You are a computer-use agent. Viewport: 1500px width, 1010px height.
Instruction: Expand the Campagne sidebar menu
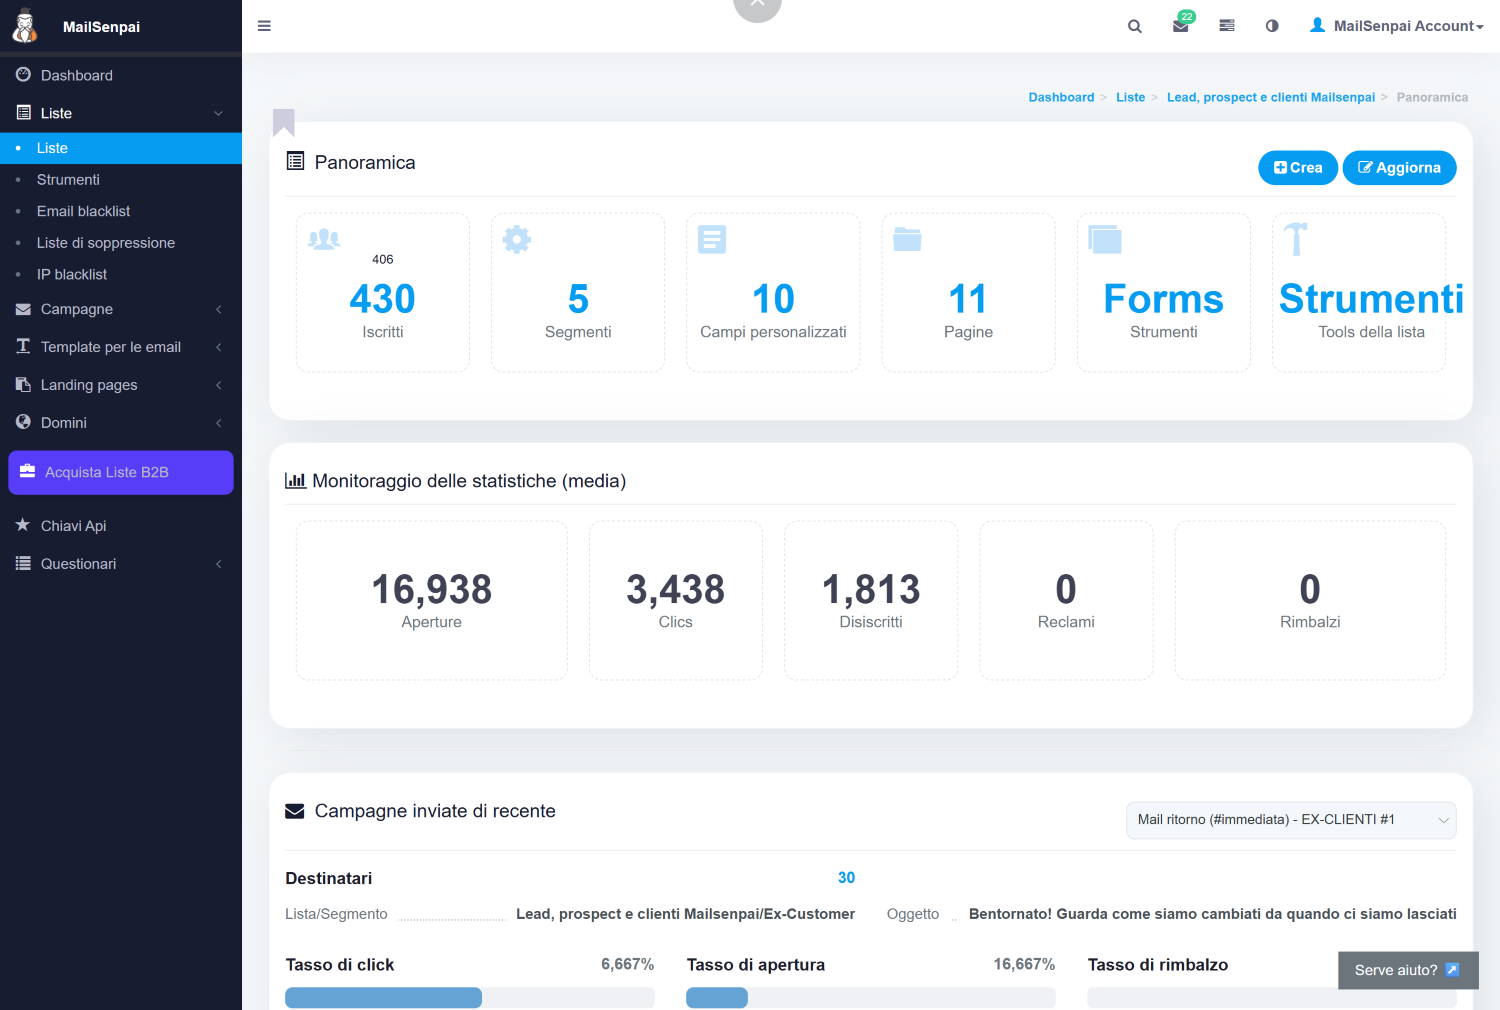[120, 309]
